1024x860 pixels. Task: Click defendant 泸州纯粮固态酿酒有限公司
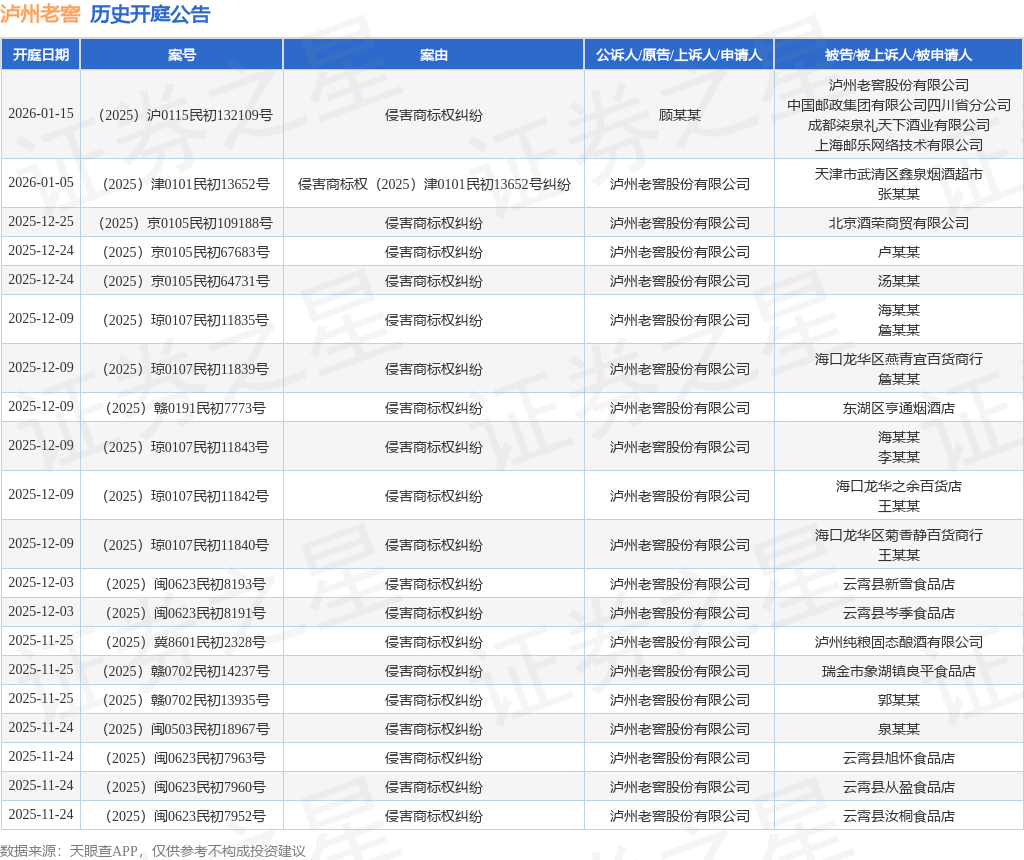coord(899,642)
